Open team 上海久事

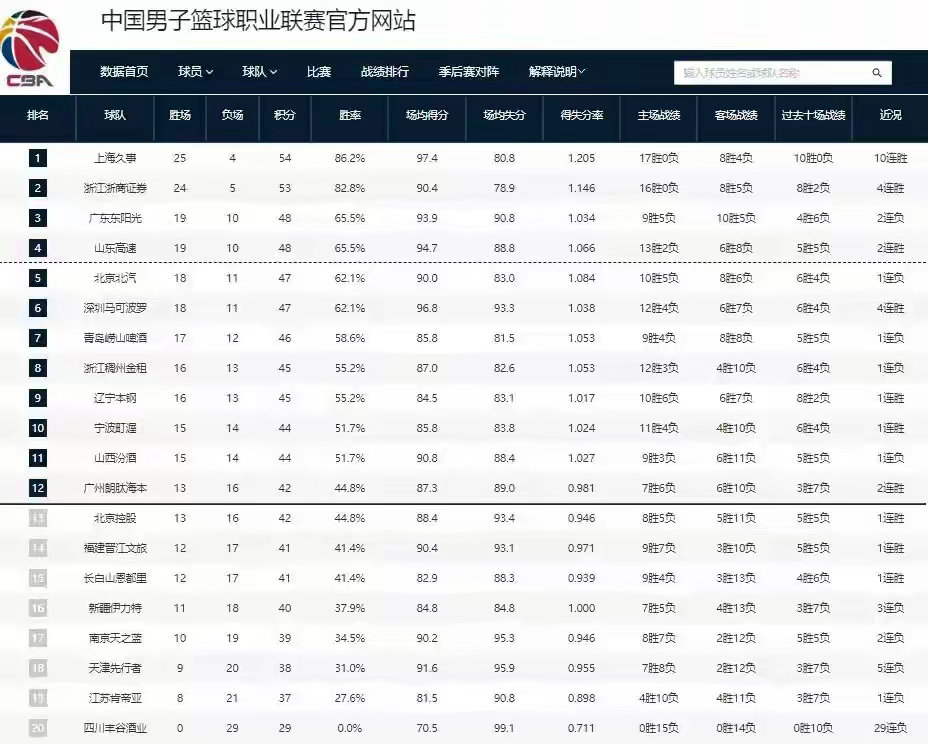(115, 158)
